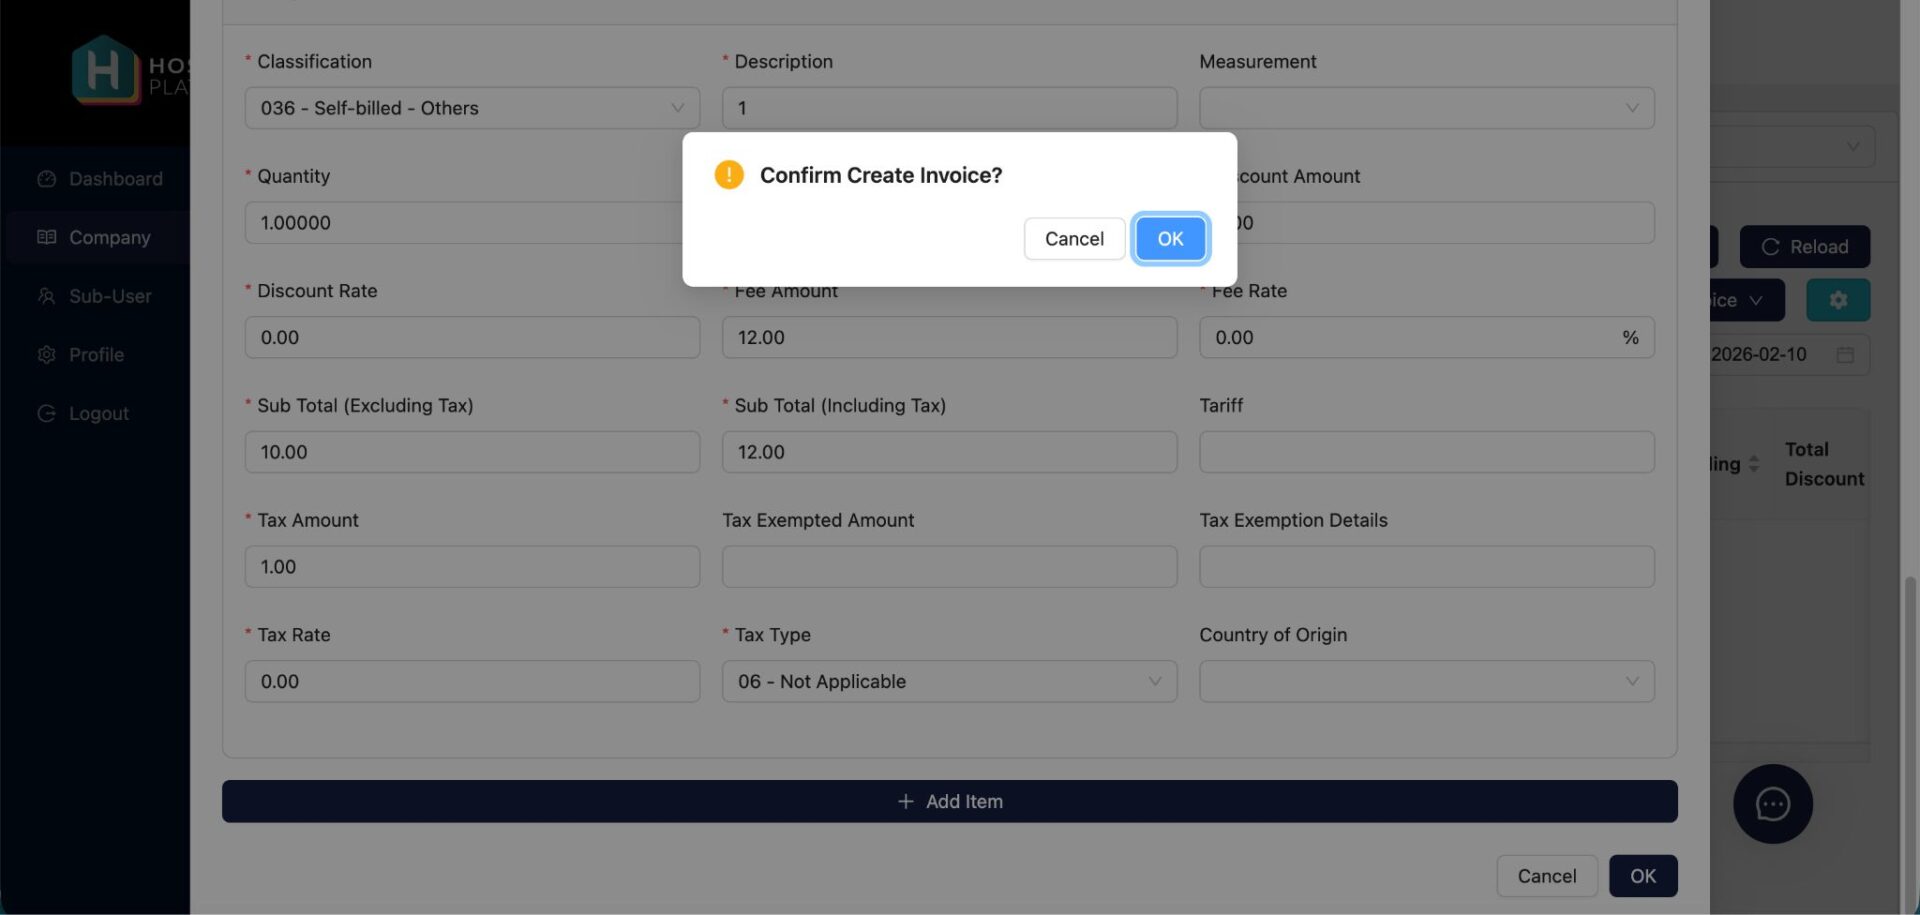Click the Dashboard icon in sidebar
Image resolution: width=1920 pixels, height=915 pixels.
pyautogui.click(x=46, y=179)
